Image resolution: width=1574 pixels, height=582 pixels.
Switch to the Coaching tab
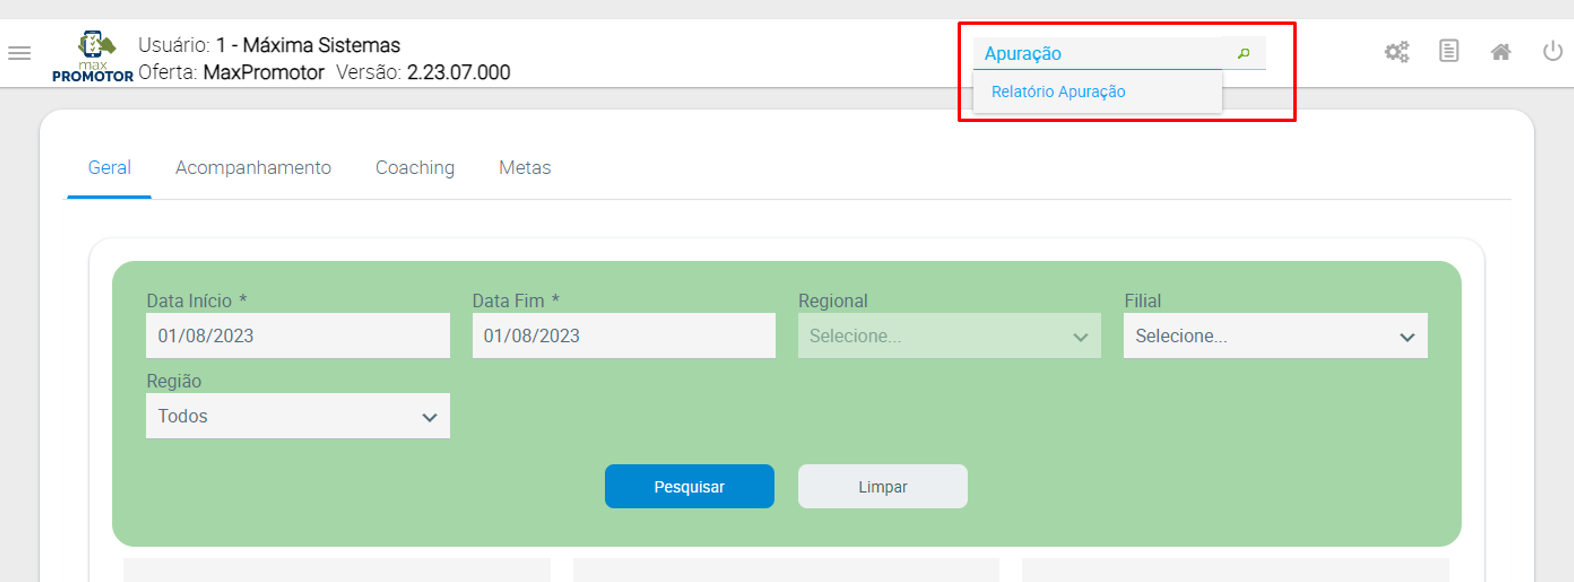click(415, 168)
